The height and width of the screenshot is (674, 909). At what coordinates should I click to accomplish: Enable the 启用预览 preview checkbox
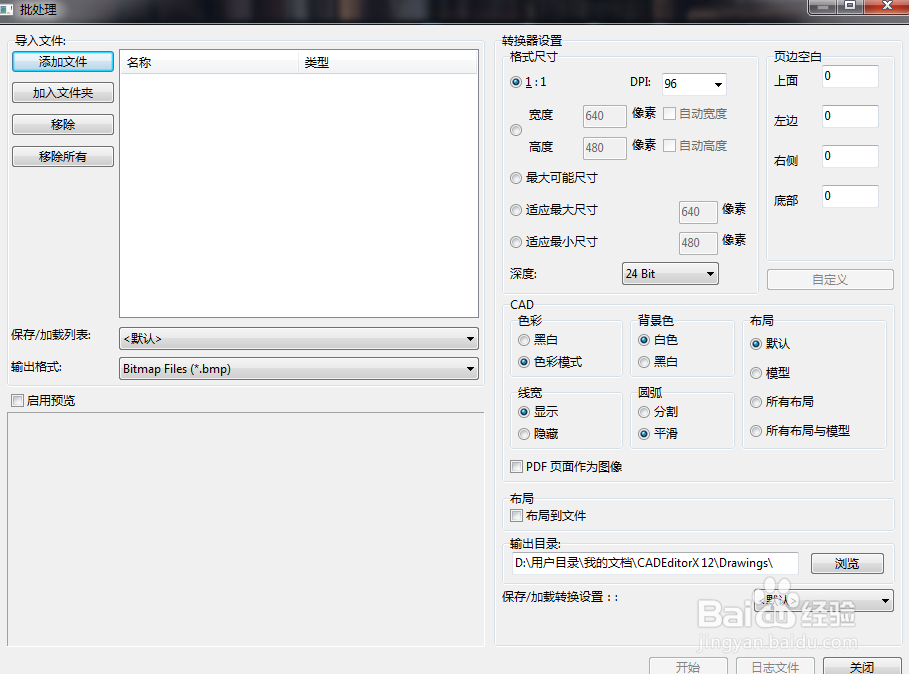tap(17, 399)
